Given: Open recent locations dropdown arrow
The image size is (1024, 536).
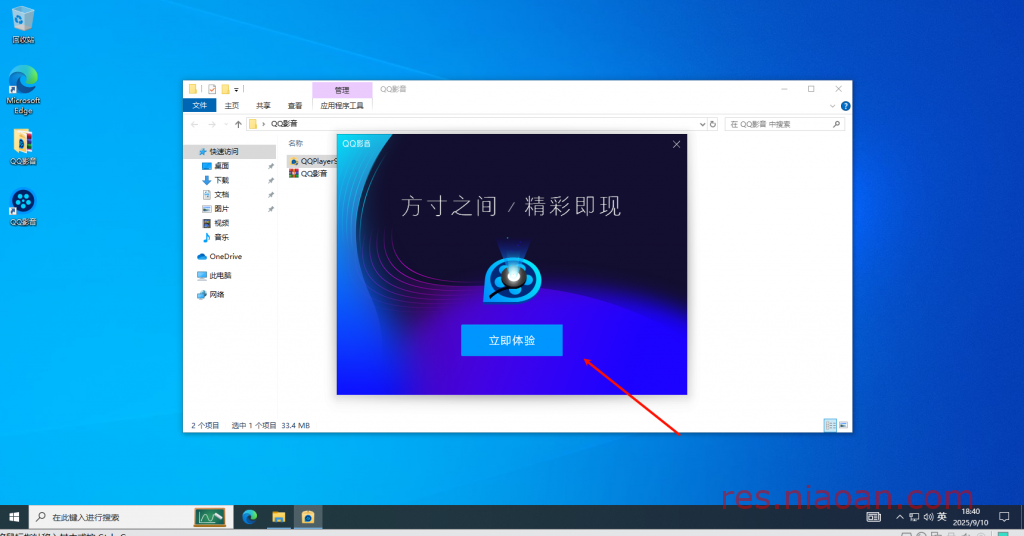Looking at the screenshot, I should pyautogui.click(x=225, y=124).
